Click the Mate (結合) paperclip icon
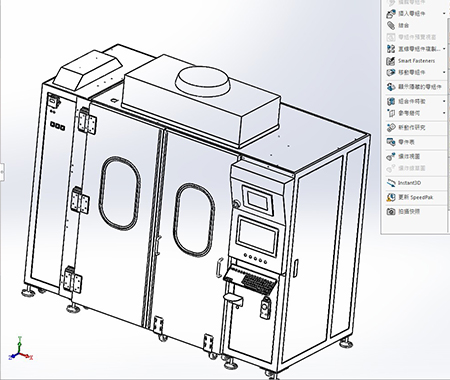The height and width of the screenshot is (380, 450). point(391,25)
